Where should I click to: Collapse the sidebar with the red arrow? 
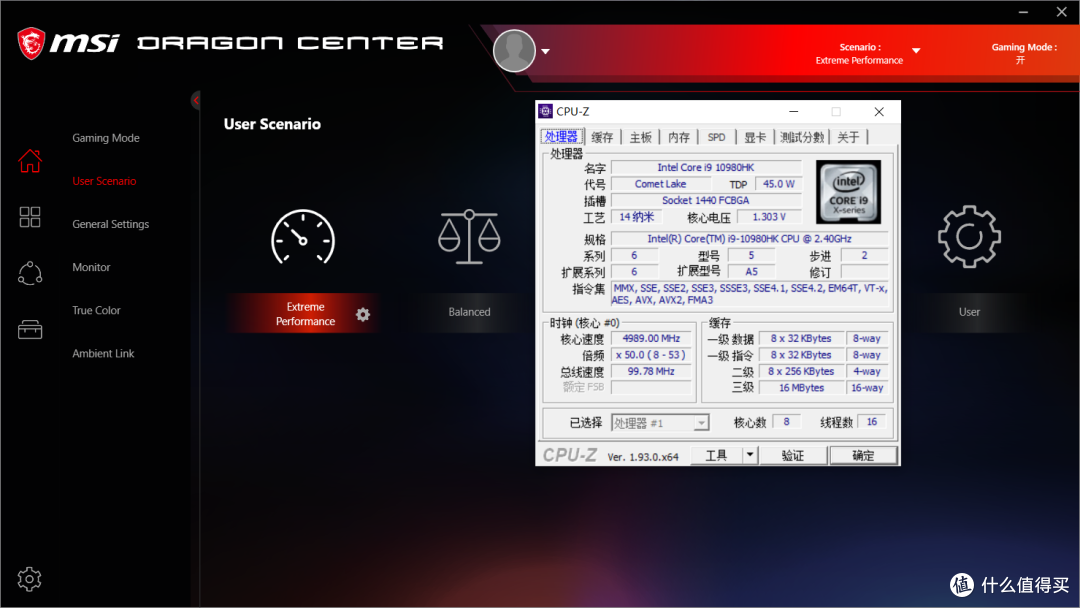[196, 101]
